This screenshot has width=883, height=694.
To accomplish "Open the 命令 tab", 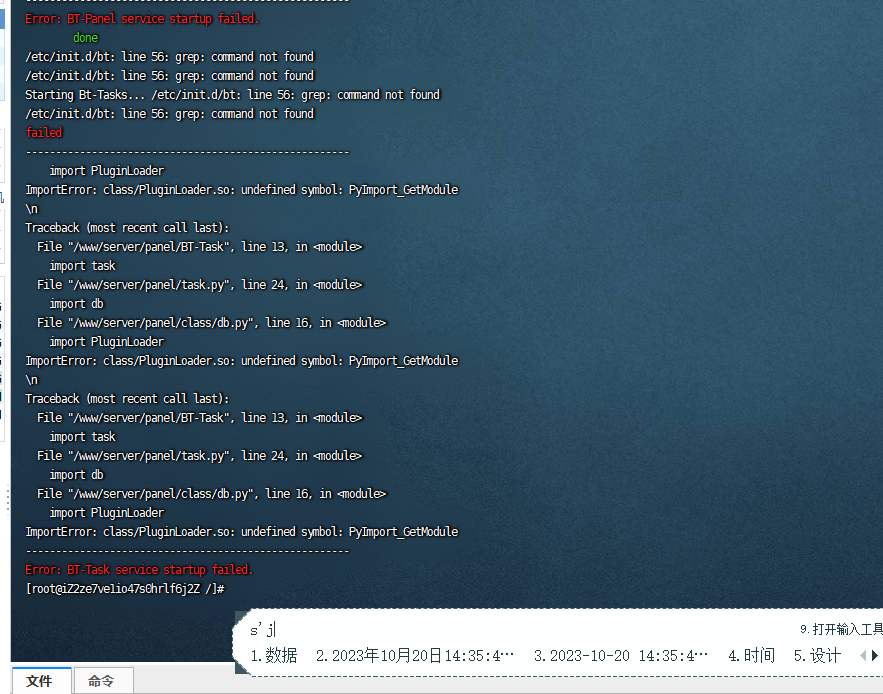I will (x=102, y=681).
